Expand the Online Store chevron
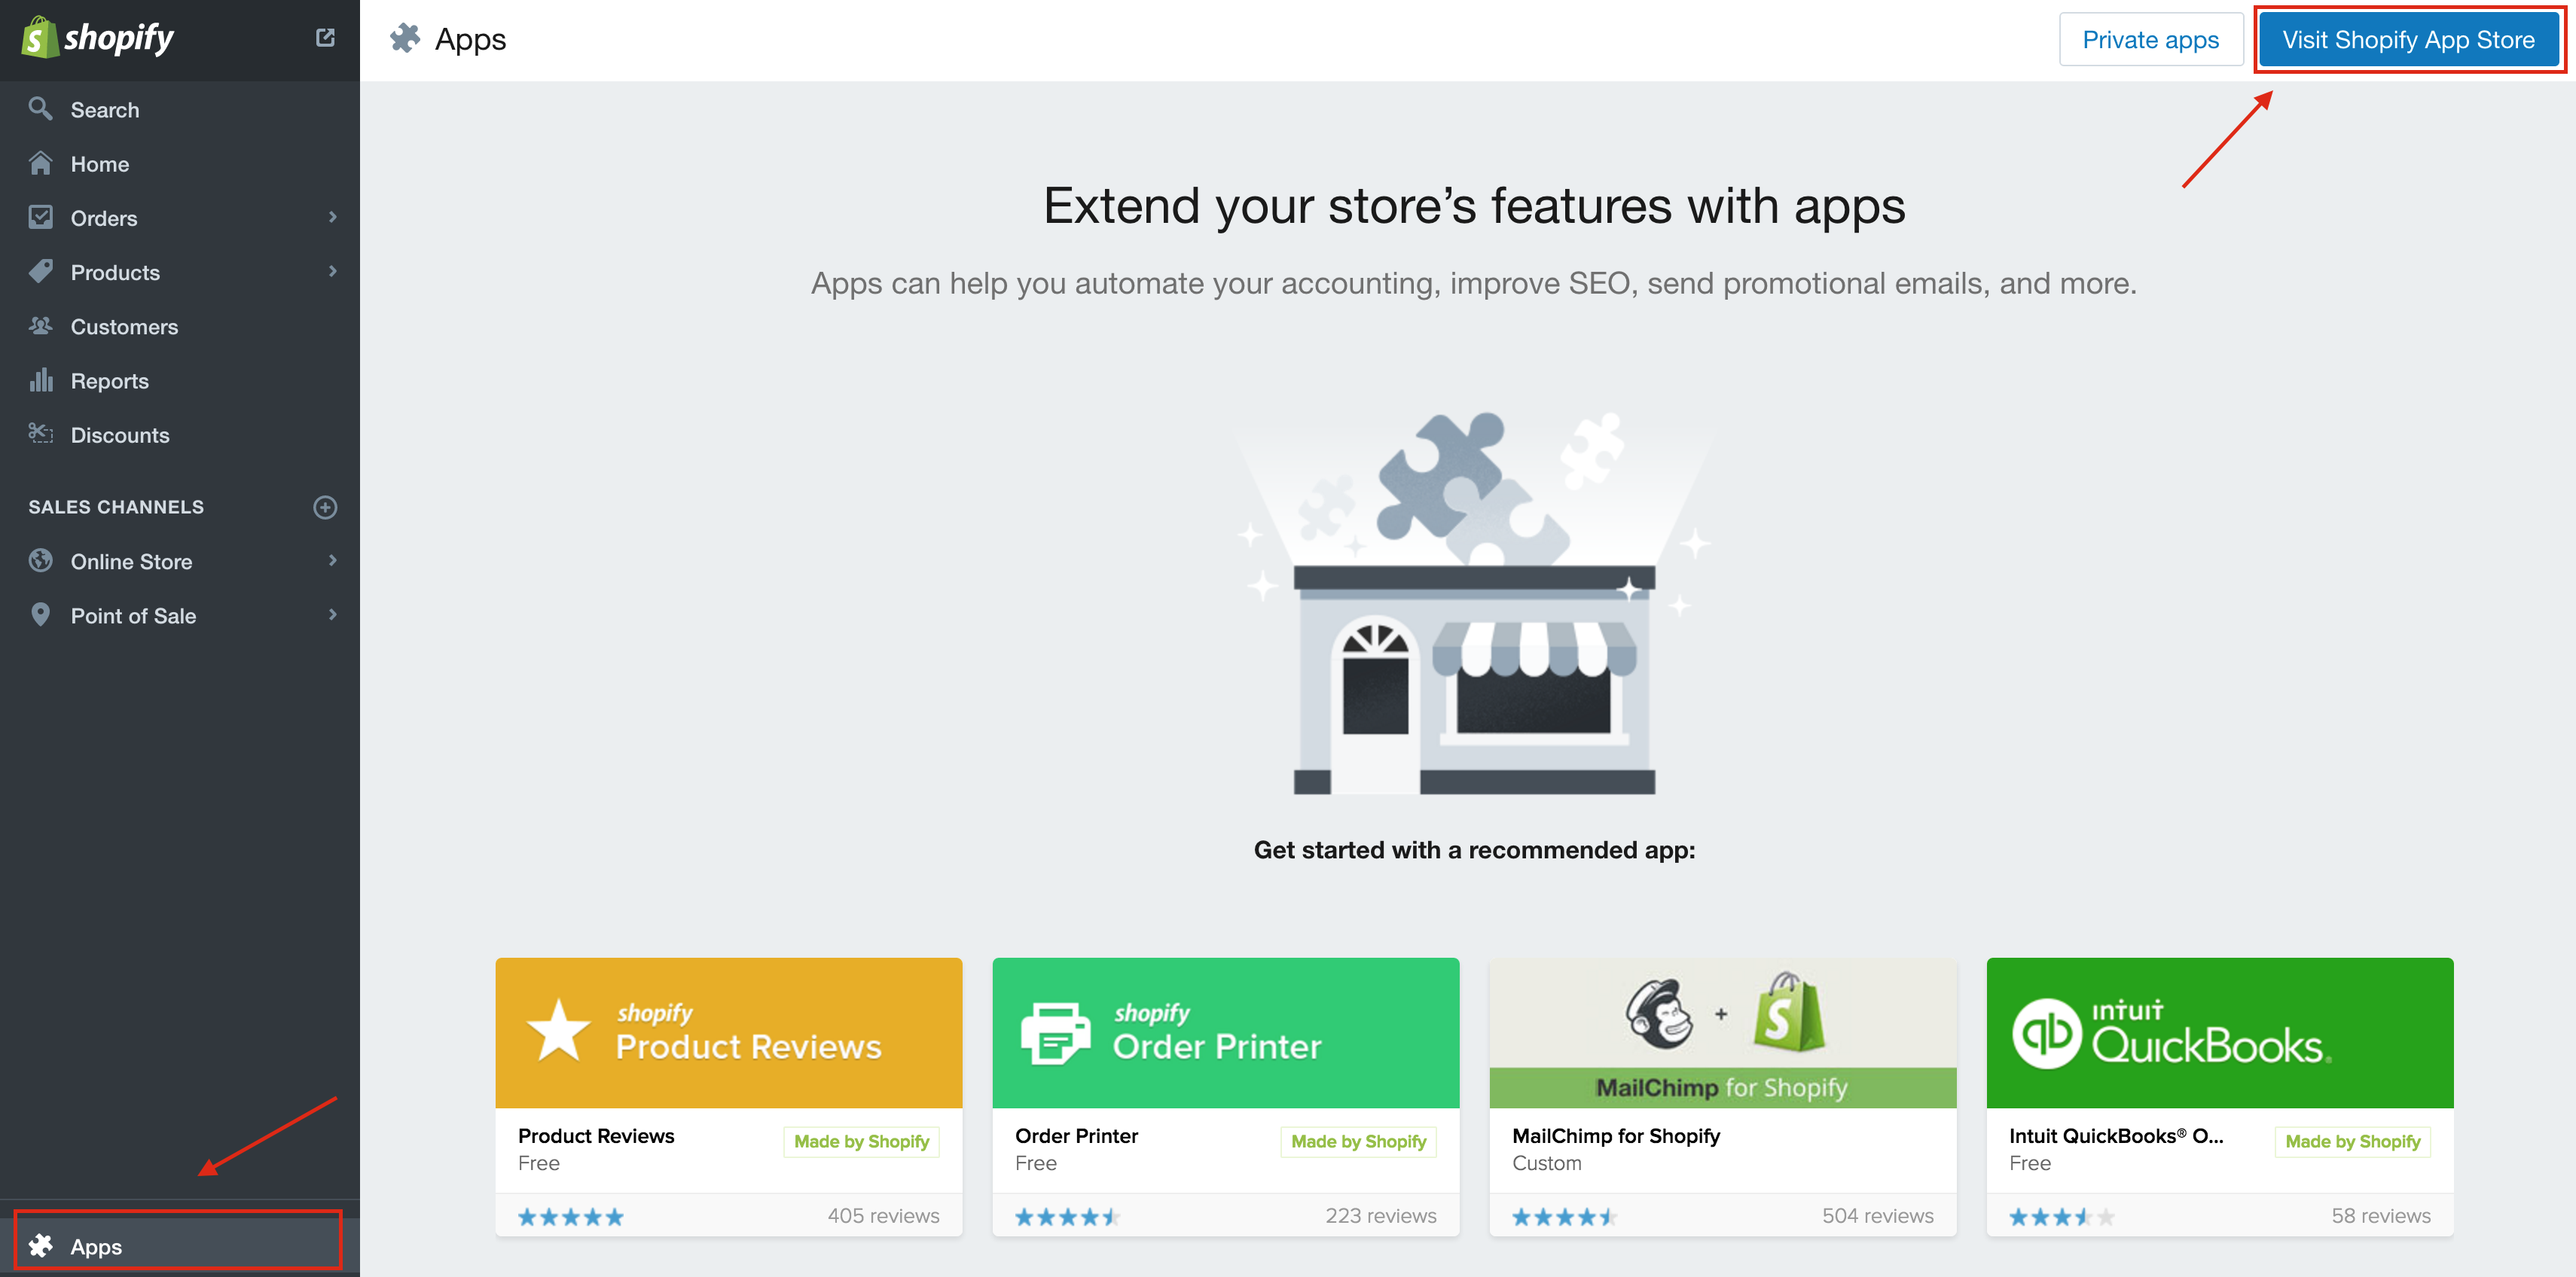The width and height of the screenshot is (2576, 1277). click(x=333, y=561)
